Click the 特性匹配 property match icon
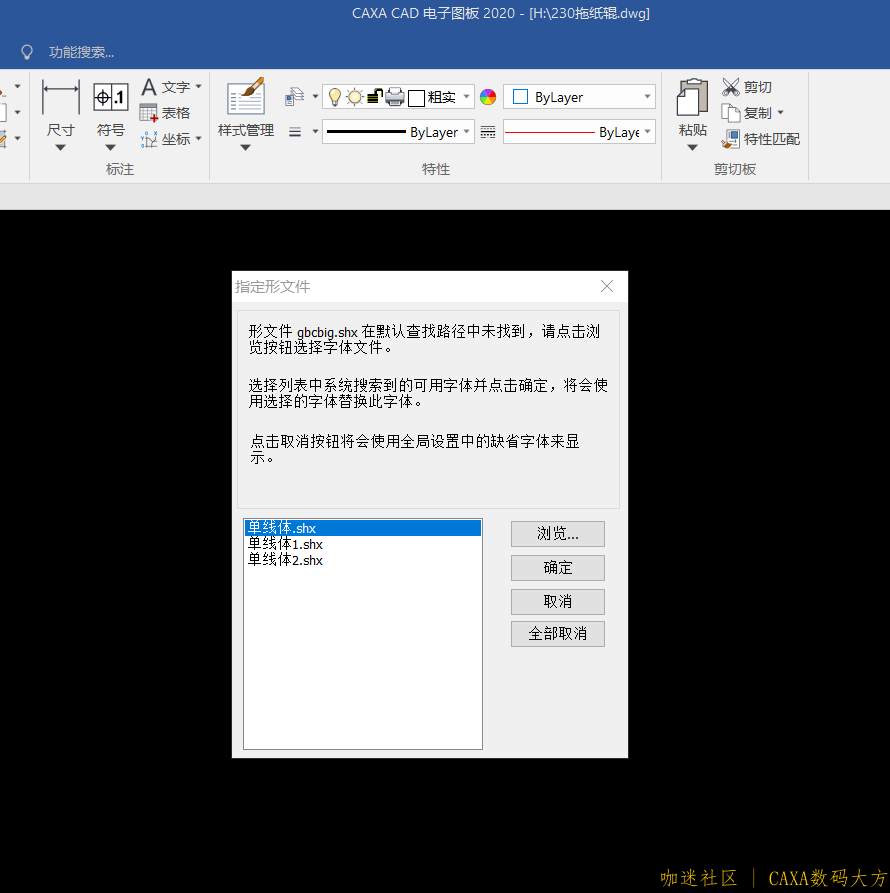The height and width of the screenshot is (893, 890). (731, 139)
